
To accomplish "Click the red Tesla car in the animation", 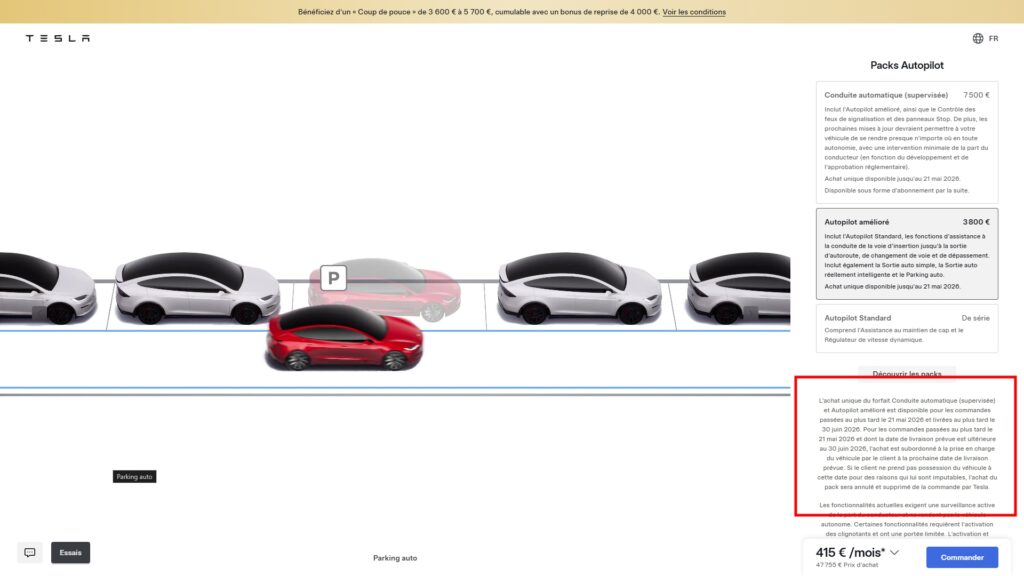I will click(x=344, y=338).
